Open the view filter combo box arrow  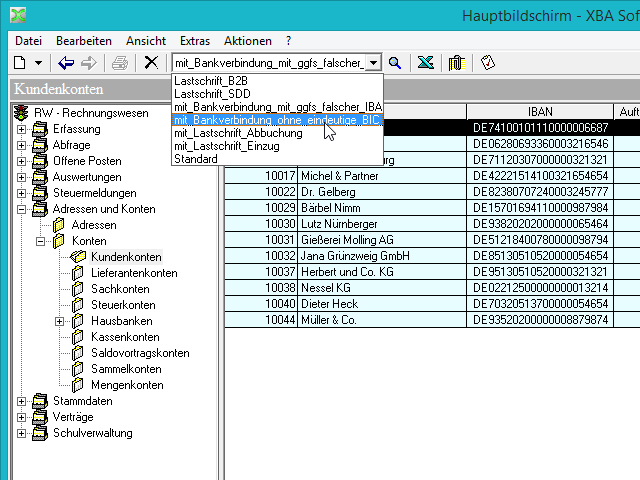pyautogui.click(x=373, y=63)
